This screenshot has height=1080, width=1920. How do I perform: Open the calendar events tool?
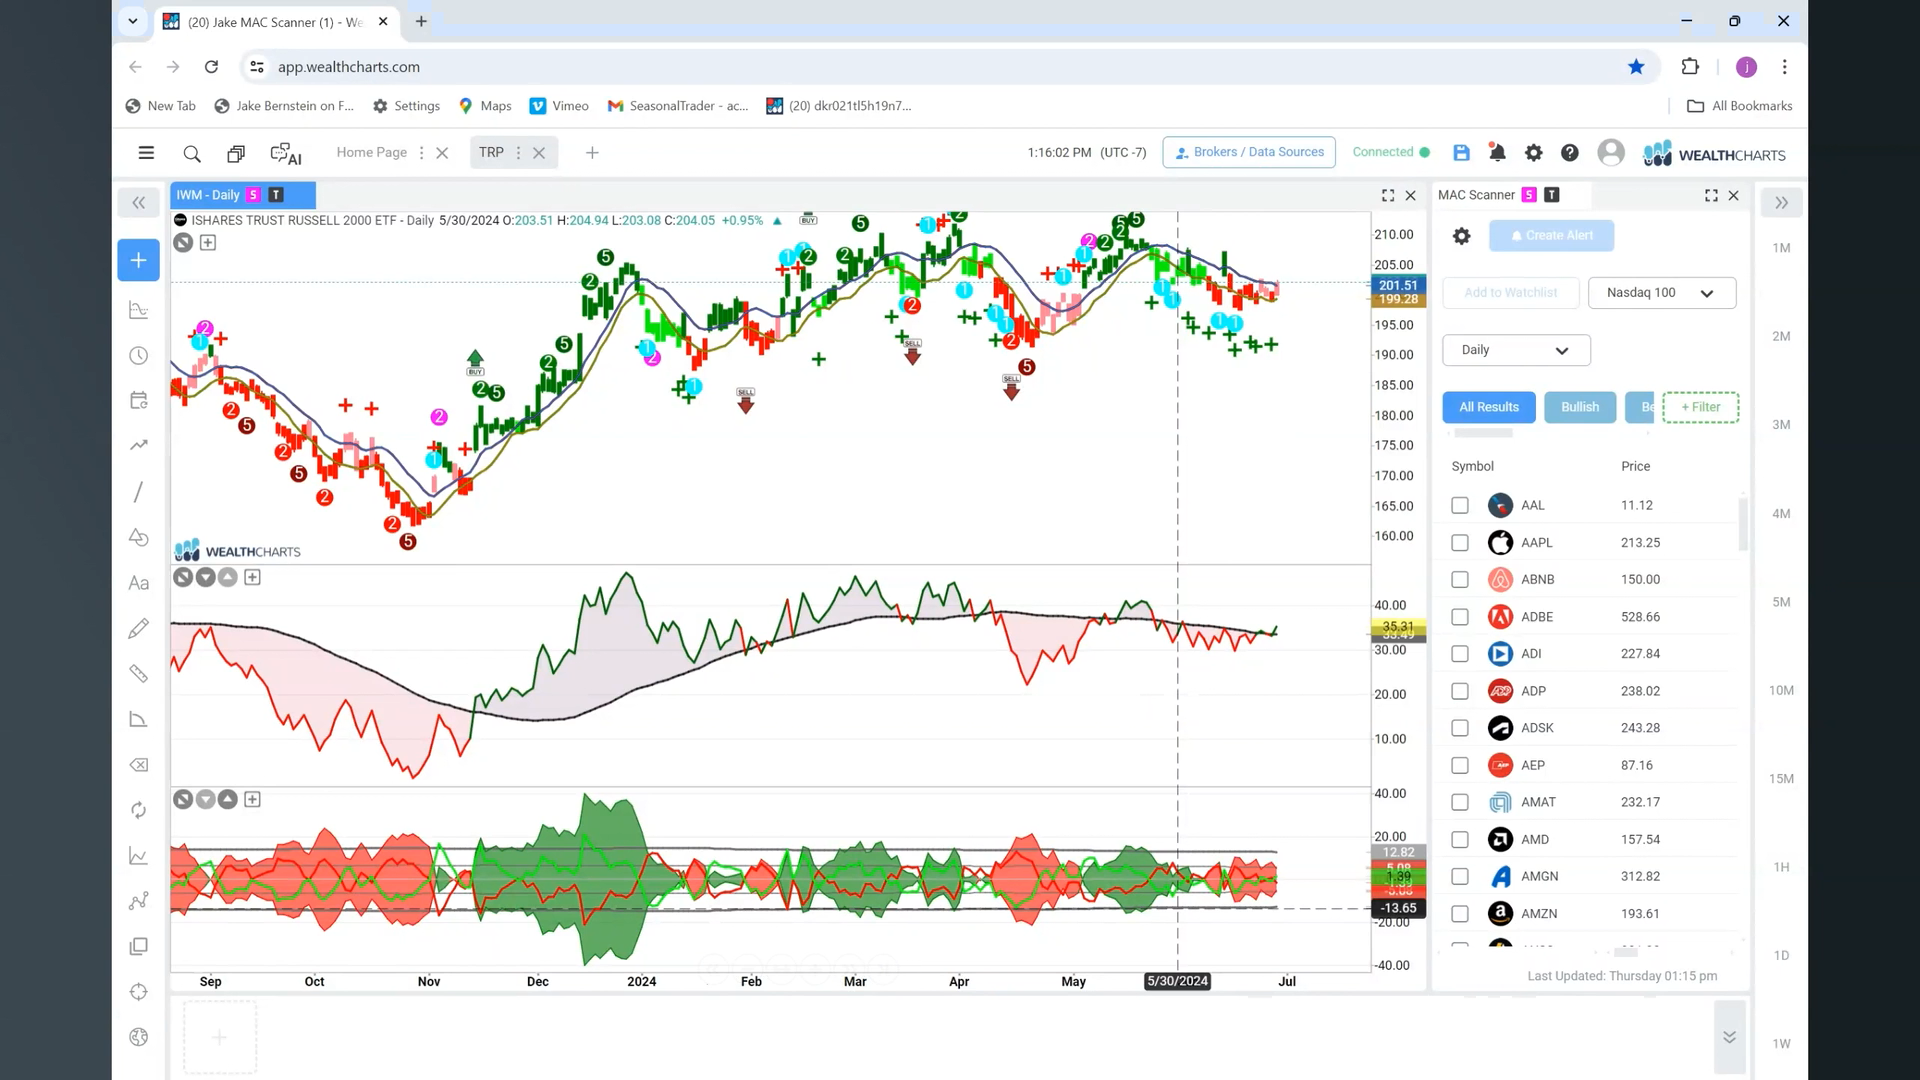[x=139, y=400]
